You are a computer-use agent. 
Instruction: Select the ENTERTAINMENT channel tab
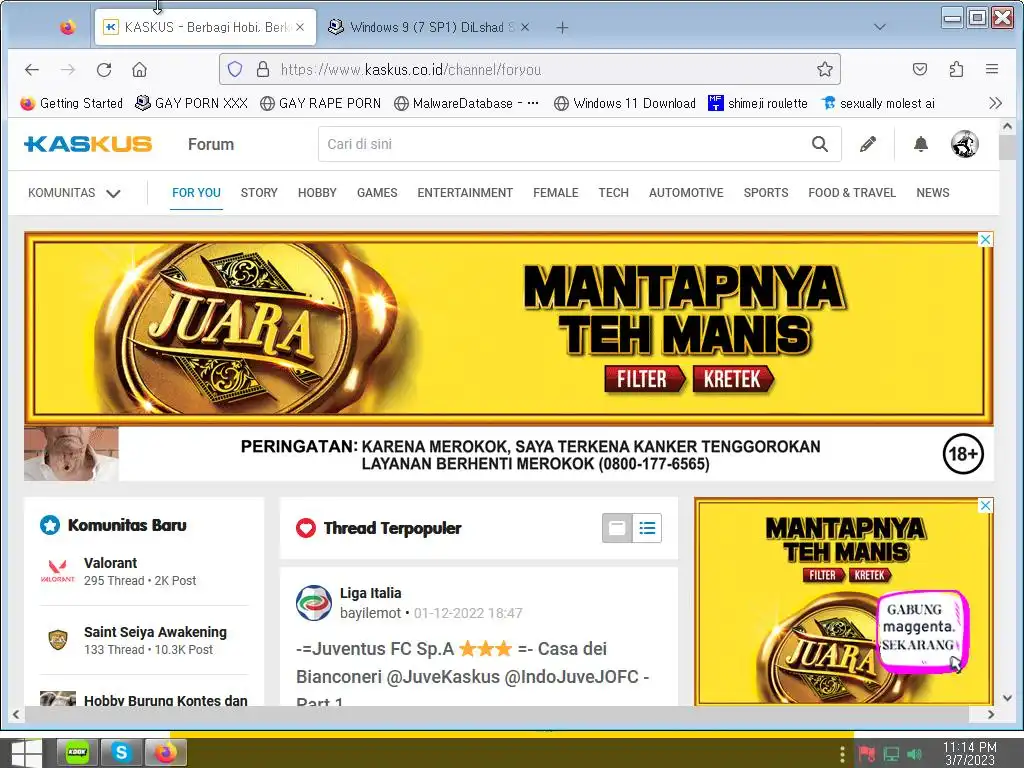point(465,193)
